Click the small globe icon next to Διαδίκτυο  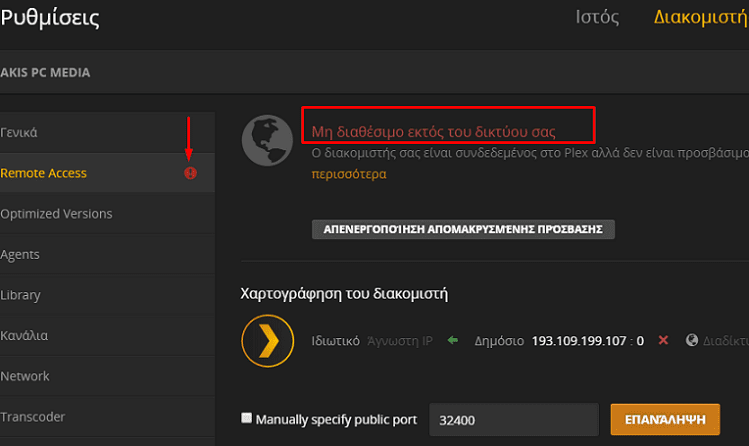(x=692, y=340)
